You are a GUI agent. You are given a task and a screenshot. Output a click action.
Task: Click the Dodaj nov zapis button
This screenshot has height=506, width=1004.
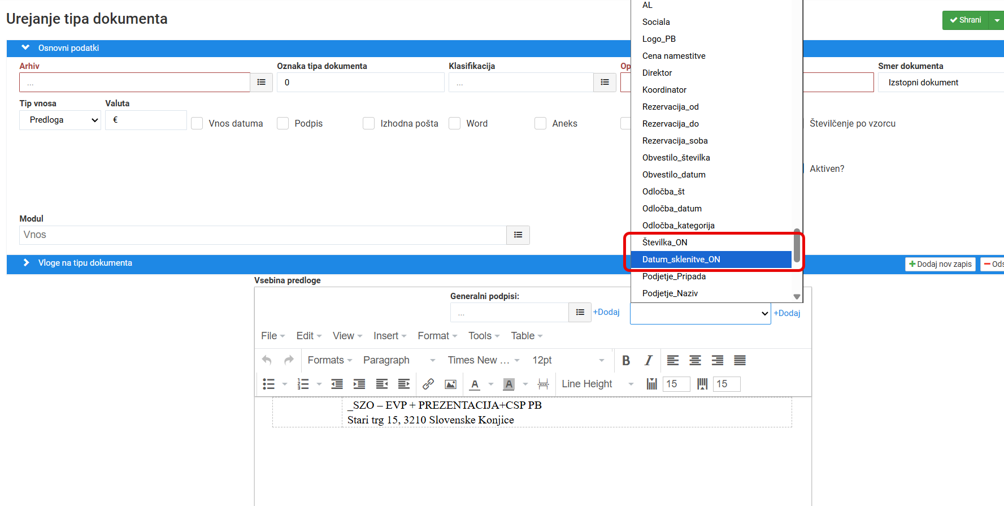click(940, 264)
